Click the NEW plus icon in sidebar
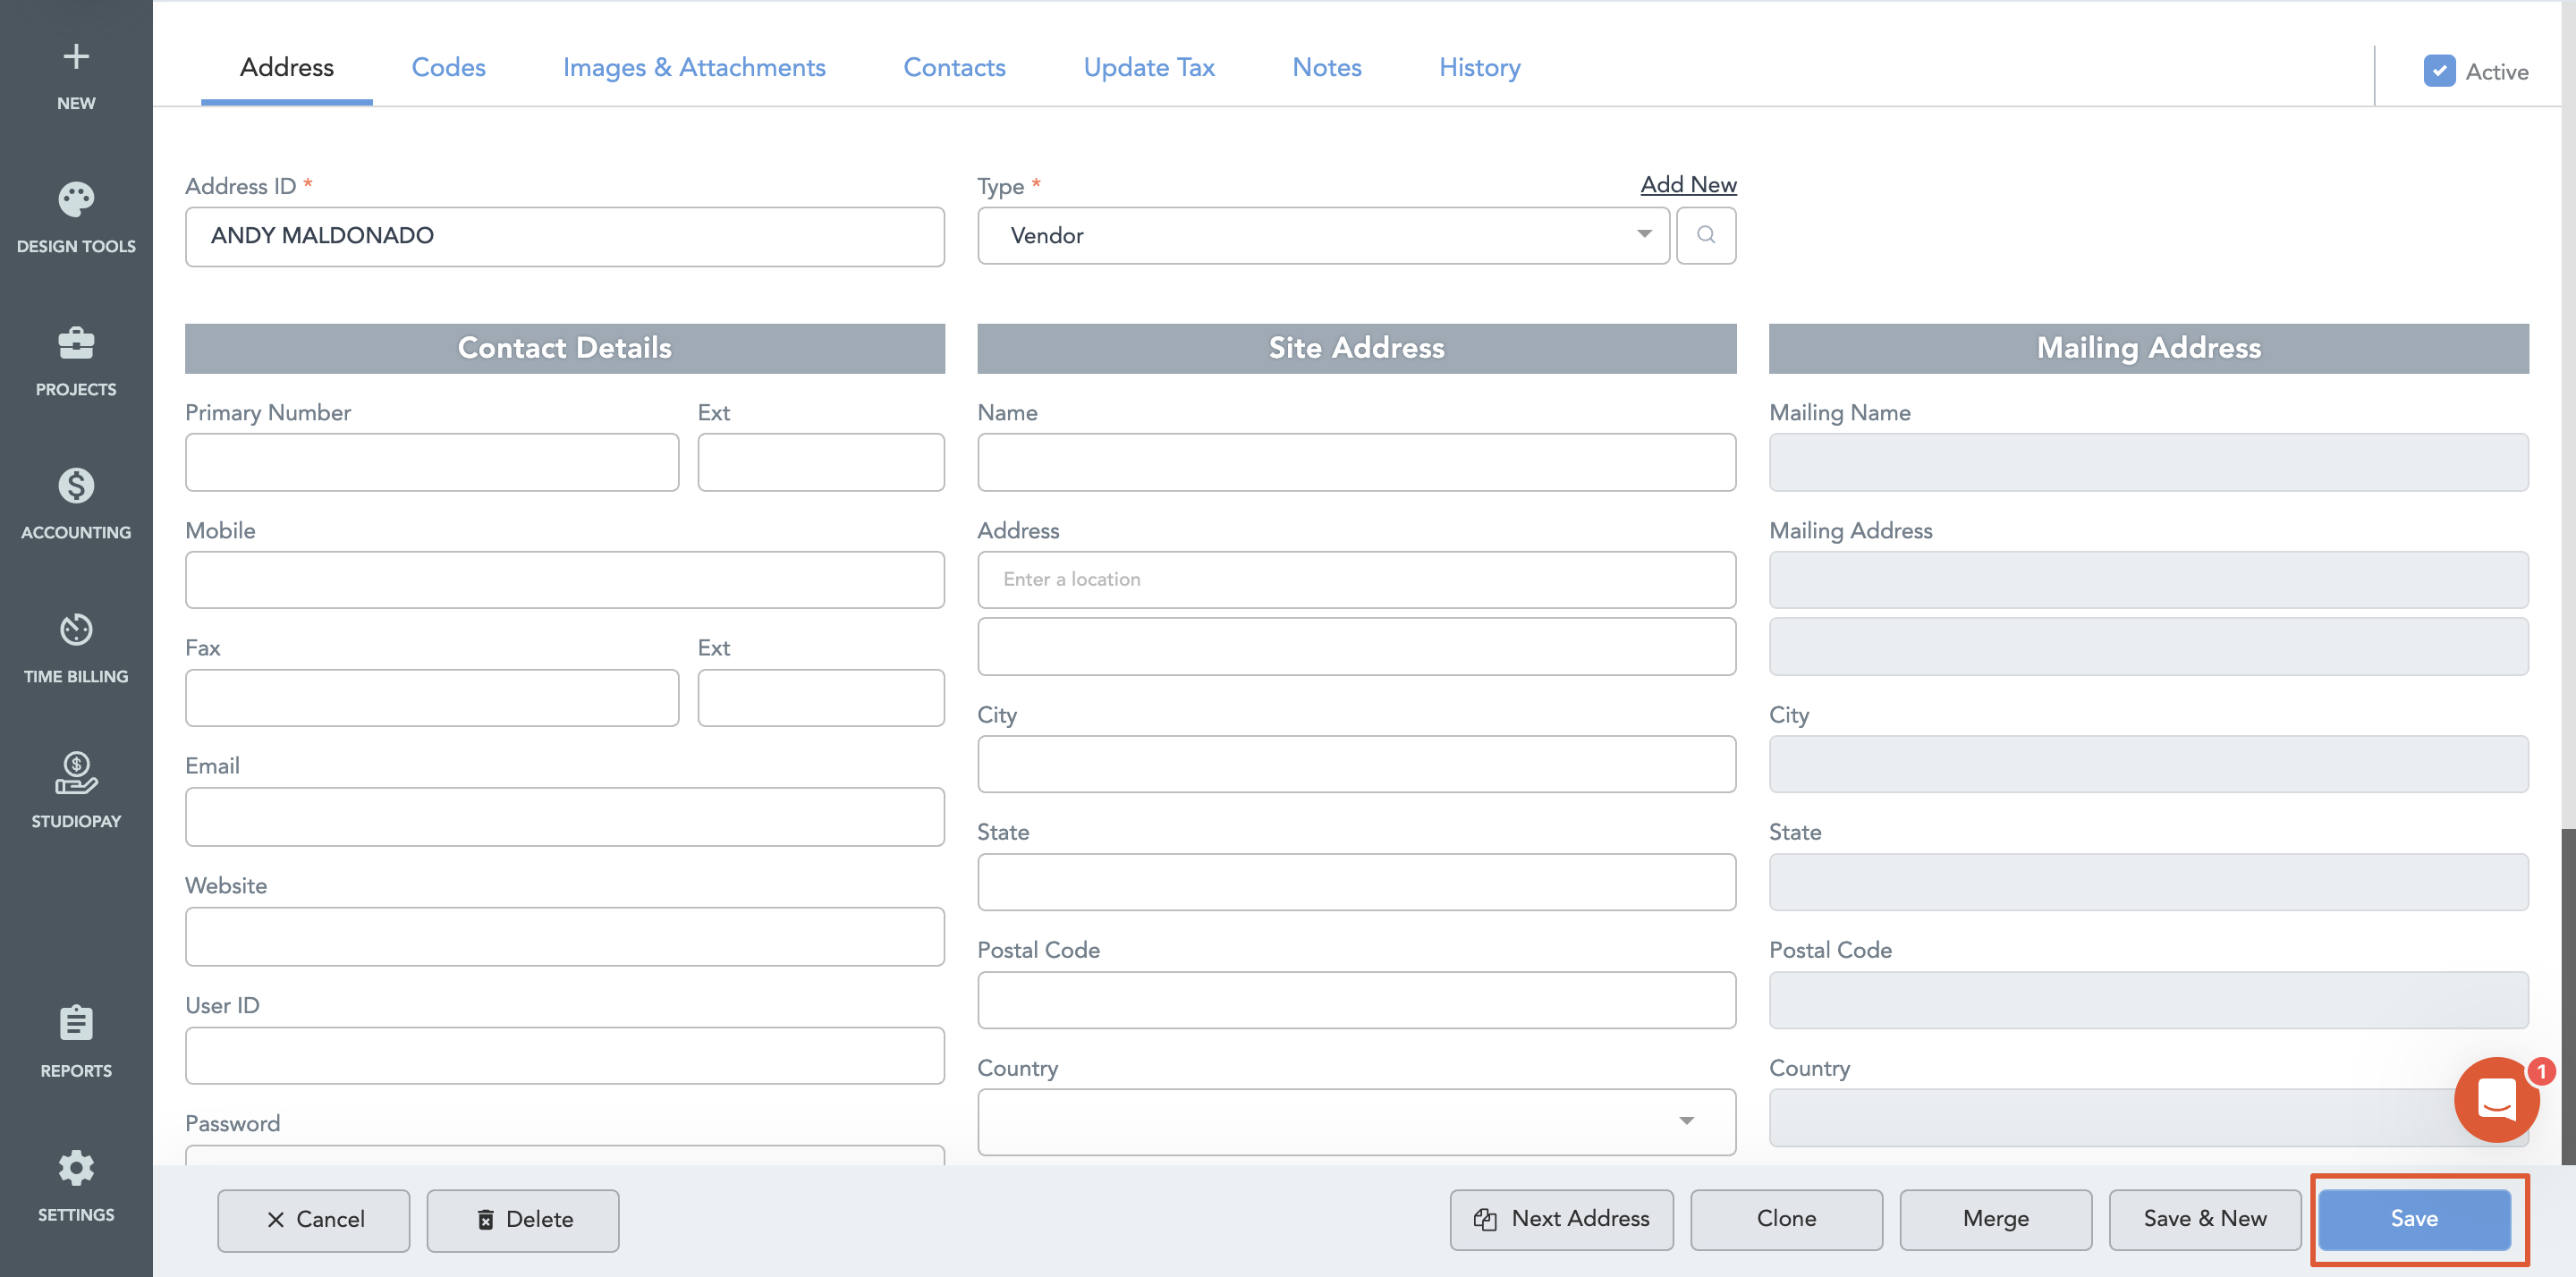2576x1277 pixels. (x=76, y=57)
